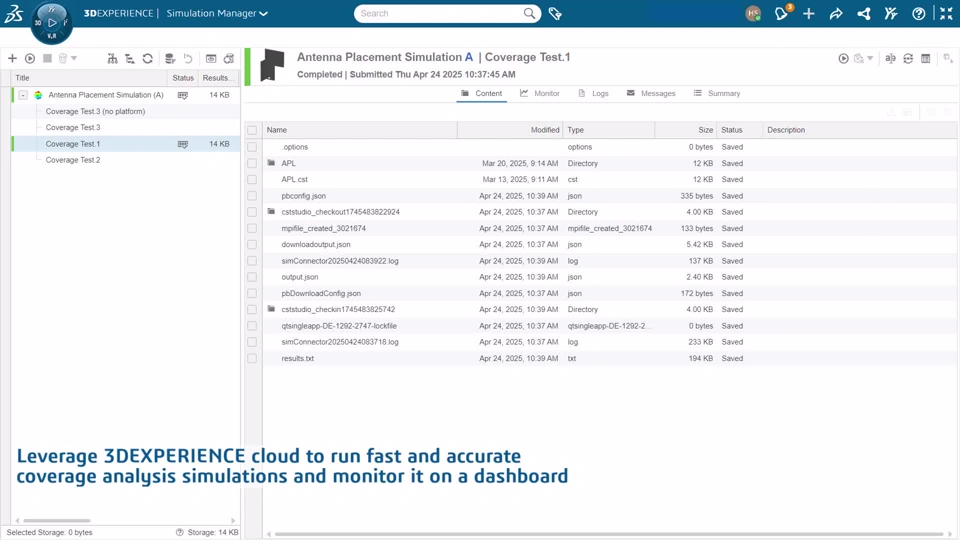Switch to the Monitor tab
The width and height of the screenshot is (960, 540).
pyautogui.click(x=540, y=93)
